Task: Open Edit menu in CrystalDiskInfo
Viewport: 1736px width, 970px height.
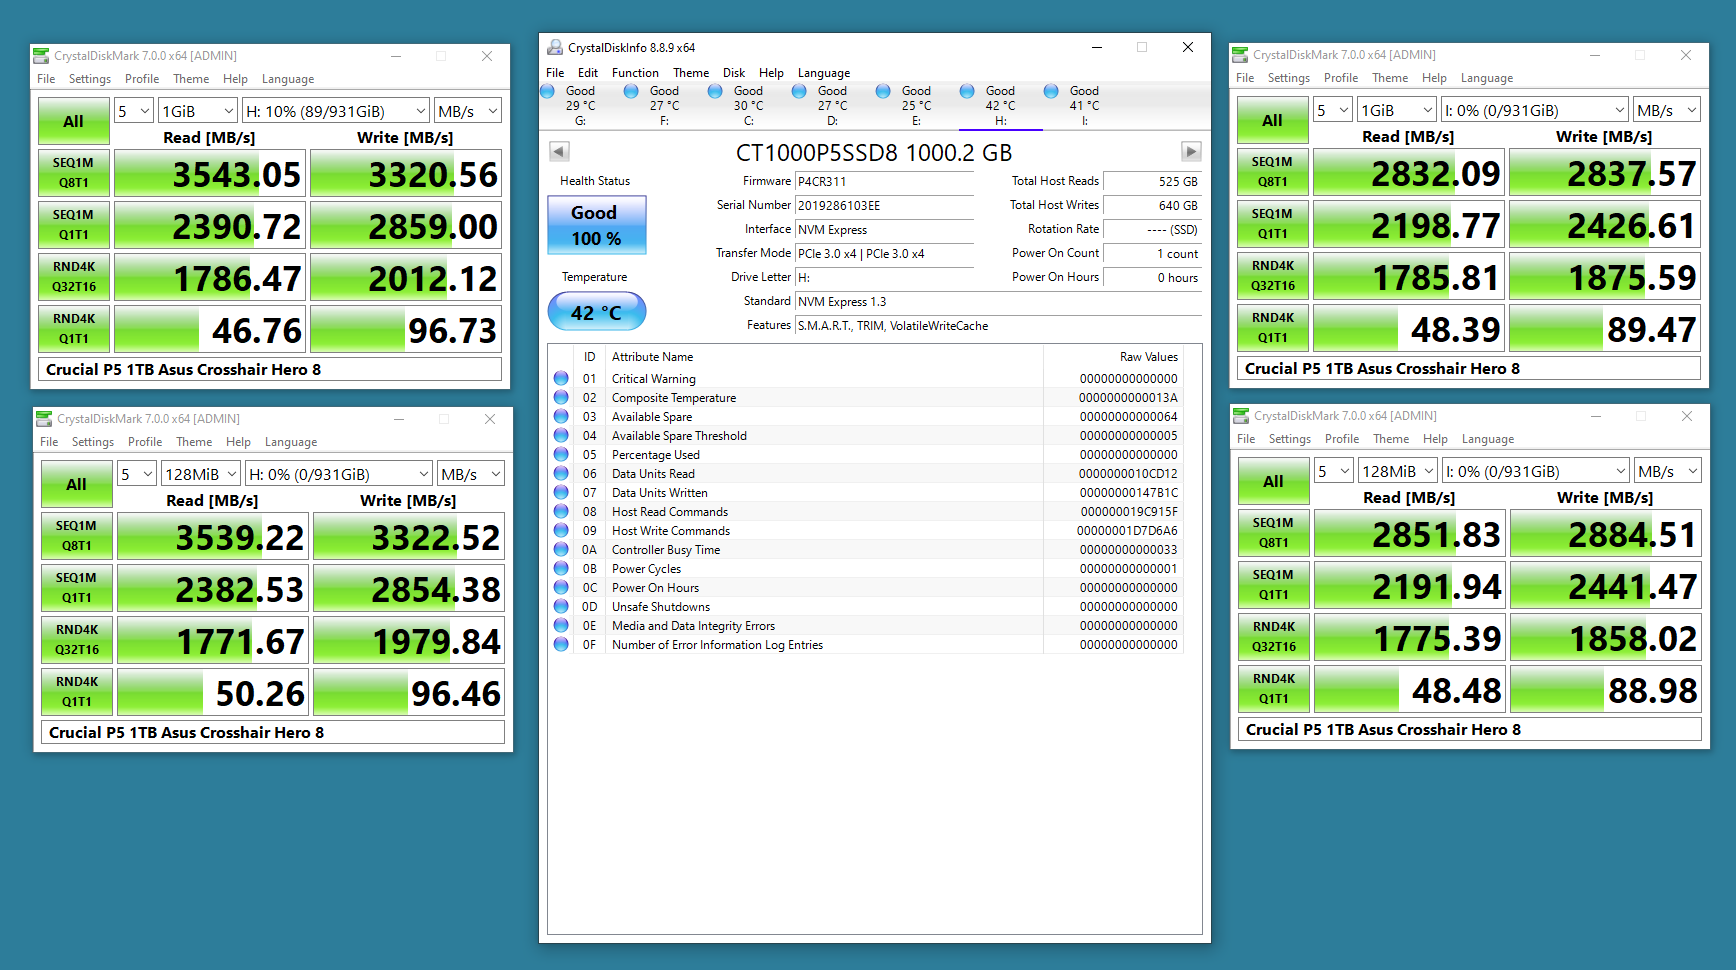Action: click(x=588, y=73)
